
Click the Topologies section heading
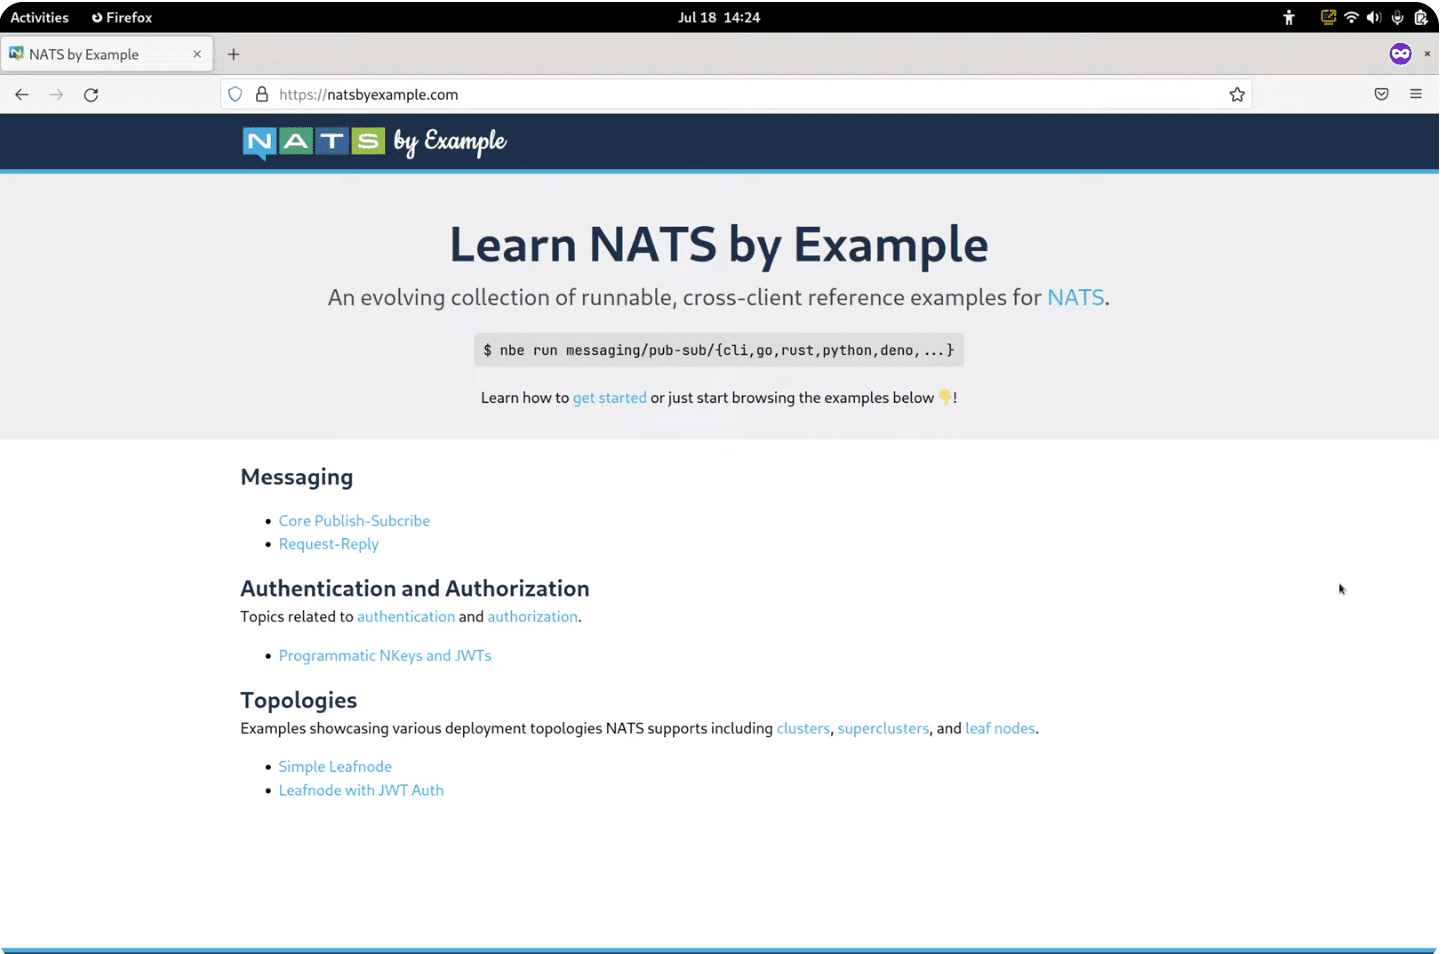(299, 700)
